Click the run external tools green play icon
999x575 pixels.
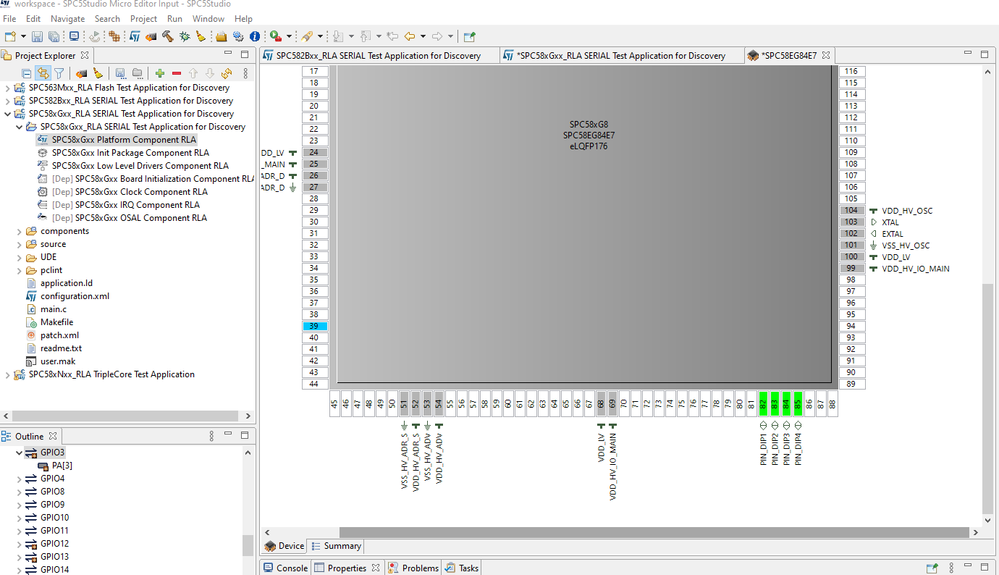[275, 37]
